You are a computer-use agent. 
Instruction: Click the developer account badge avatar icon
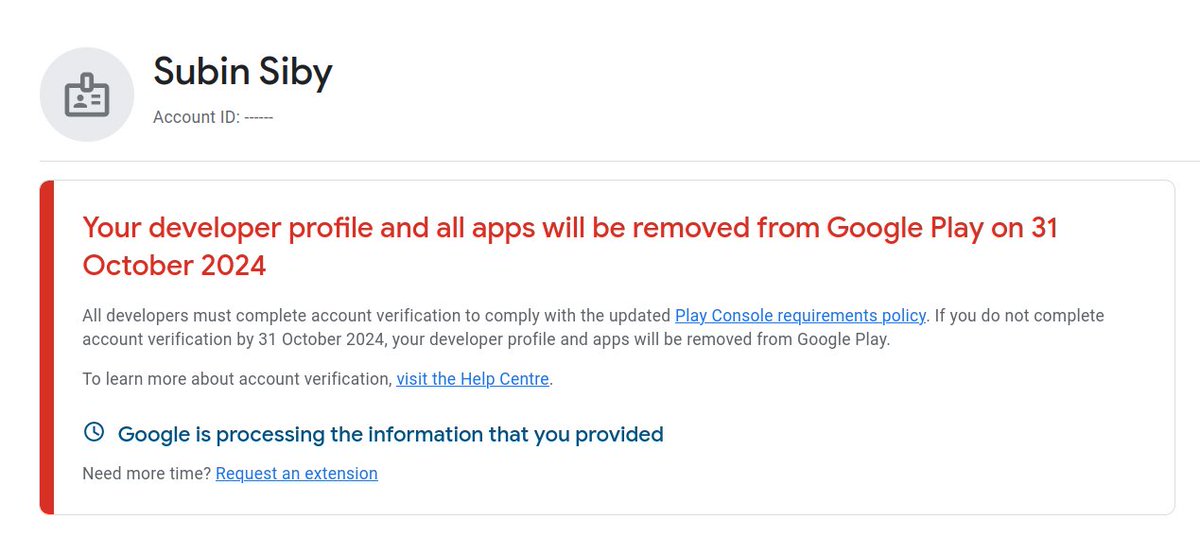pyautogui.click(x=87, y=95)
